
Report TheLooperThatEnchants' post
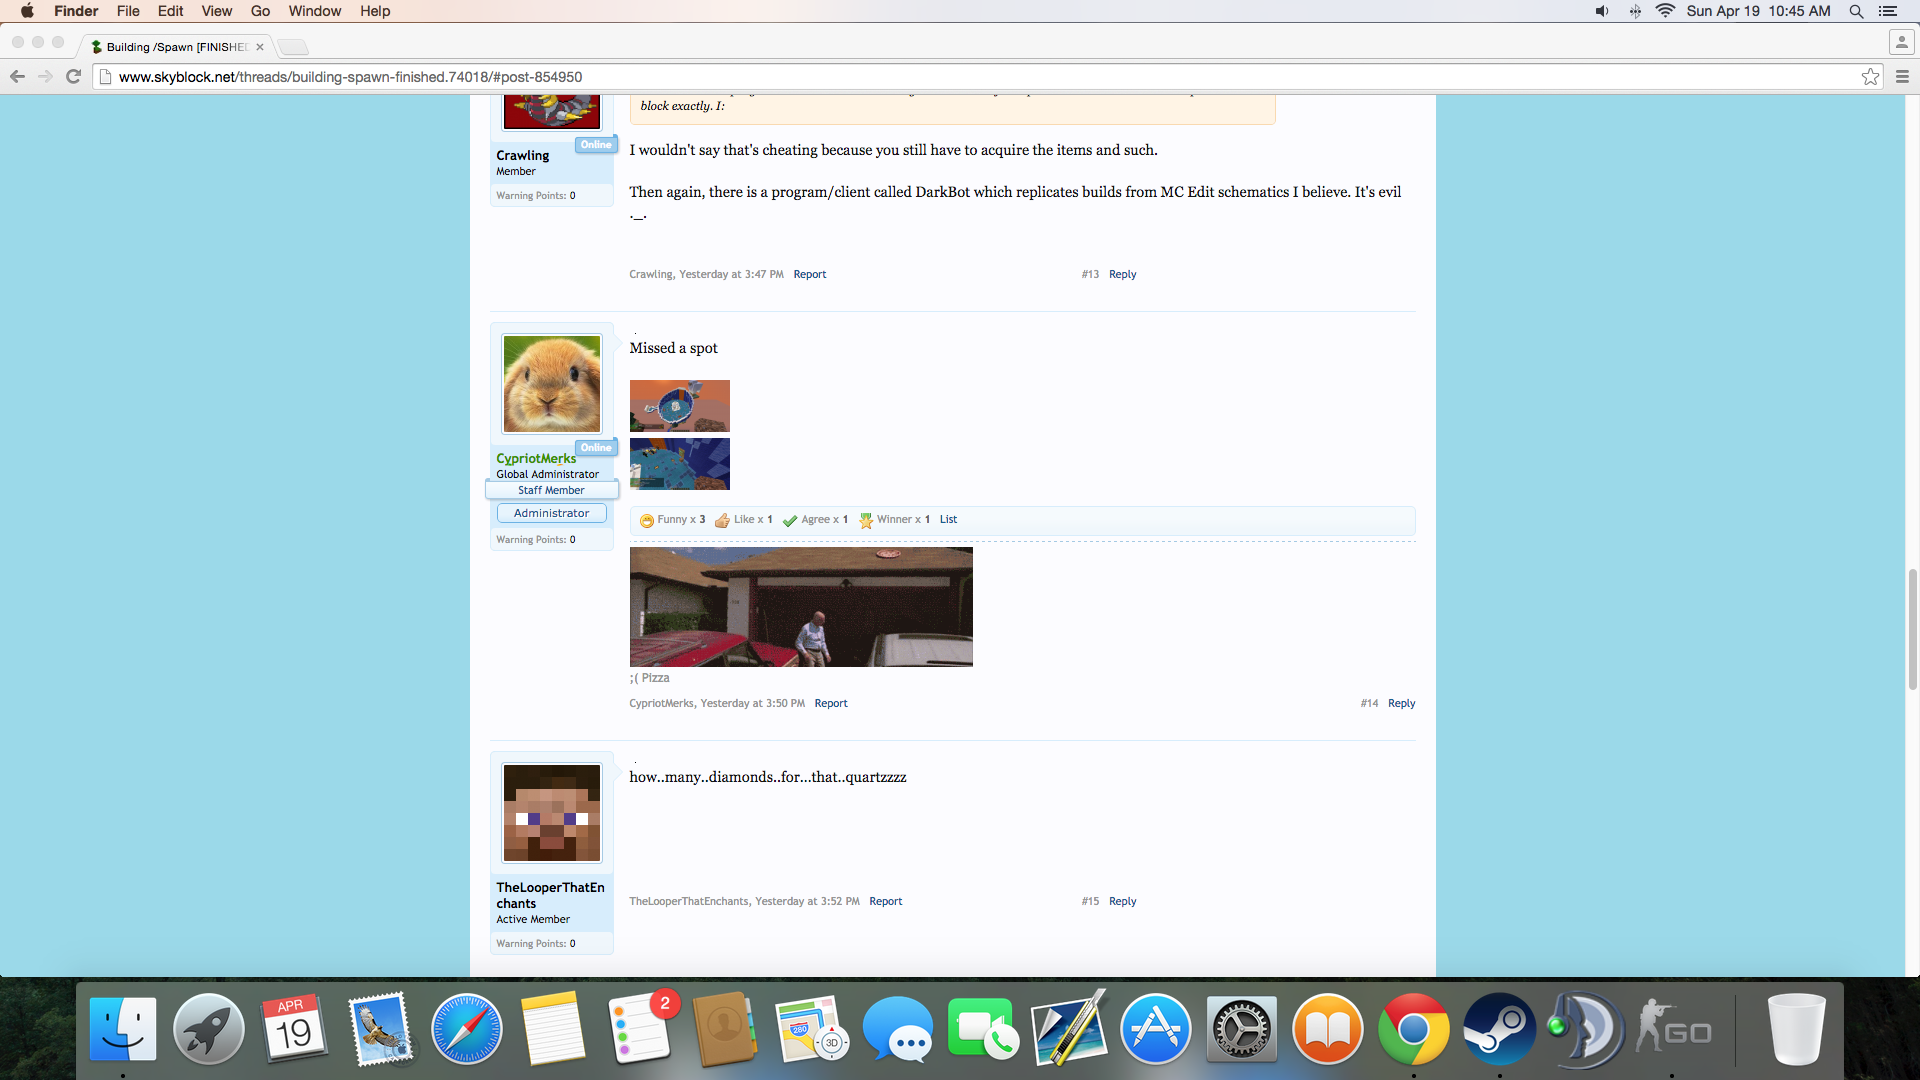[x=885, y=901]
